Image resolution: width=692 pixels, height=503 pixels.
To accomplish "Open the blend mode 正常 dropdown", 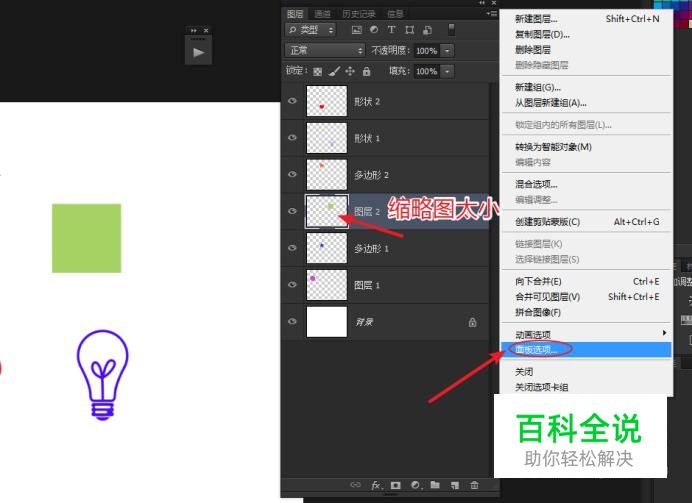I will 325,50.
